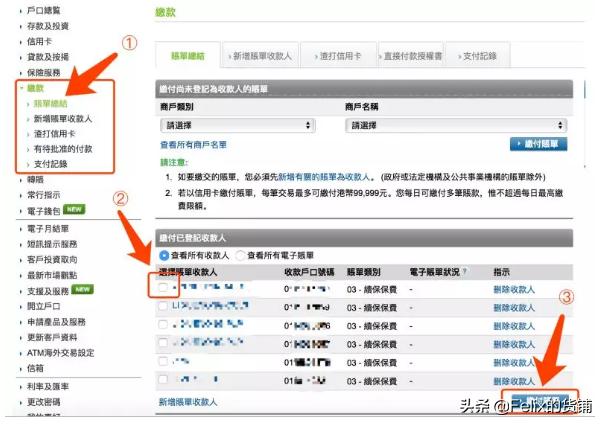The width and height of the screenshot is (604, 426).
Task: Open 電子月結單 in the sidebar
Action: (47, 229)
